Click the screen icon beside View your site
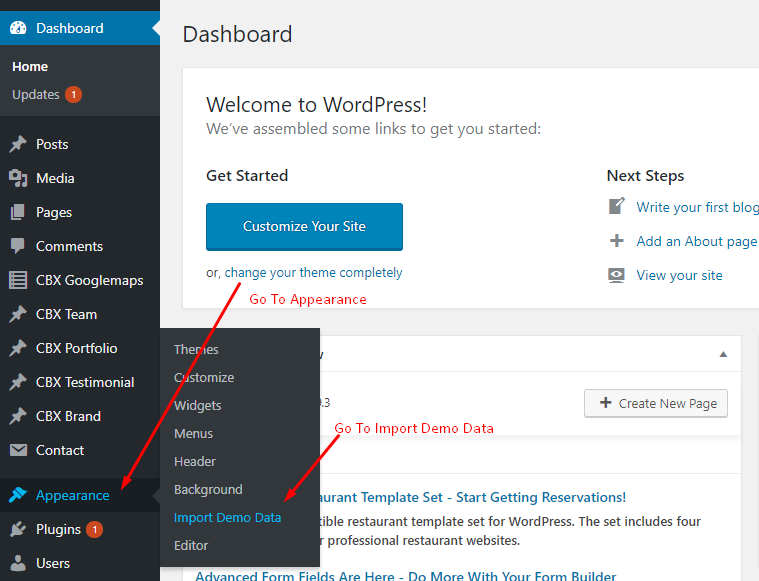The width and height of the screenshot is (759, 581). tap(616, 275)
